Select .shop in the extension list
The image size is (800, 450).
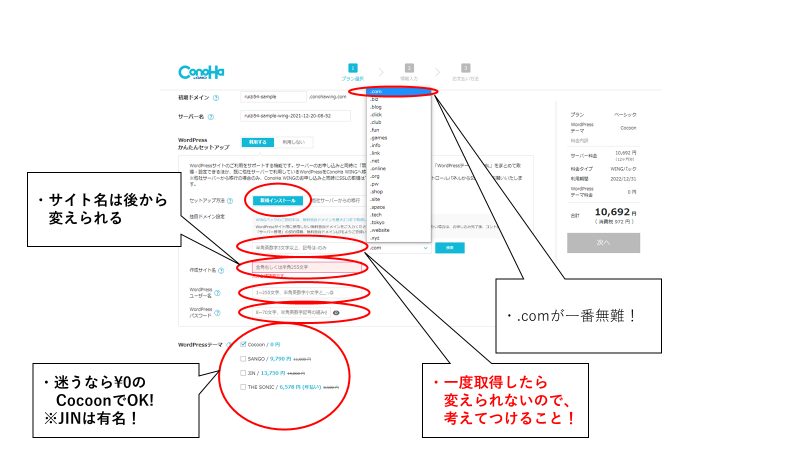coord(398,192)
